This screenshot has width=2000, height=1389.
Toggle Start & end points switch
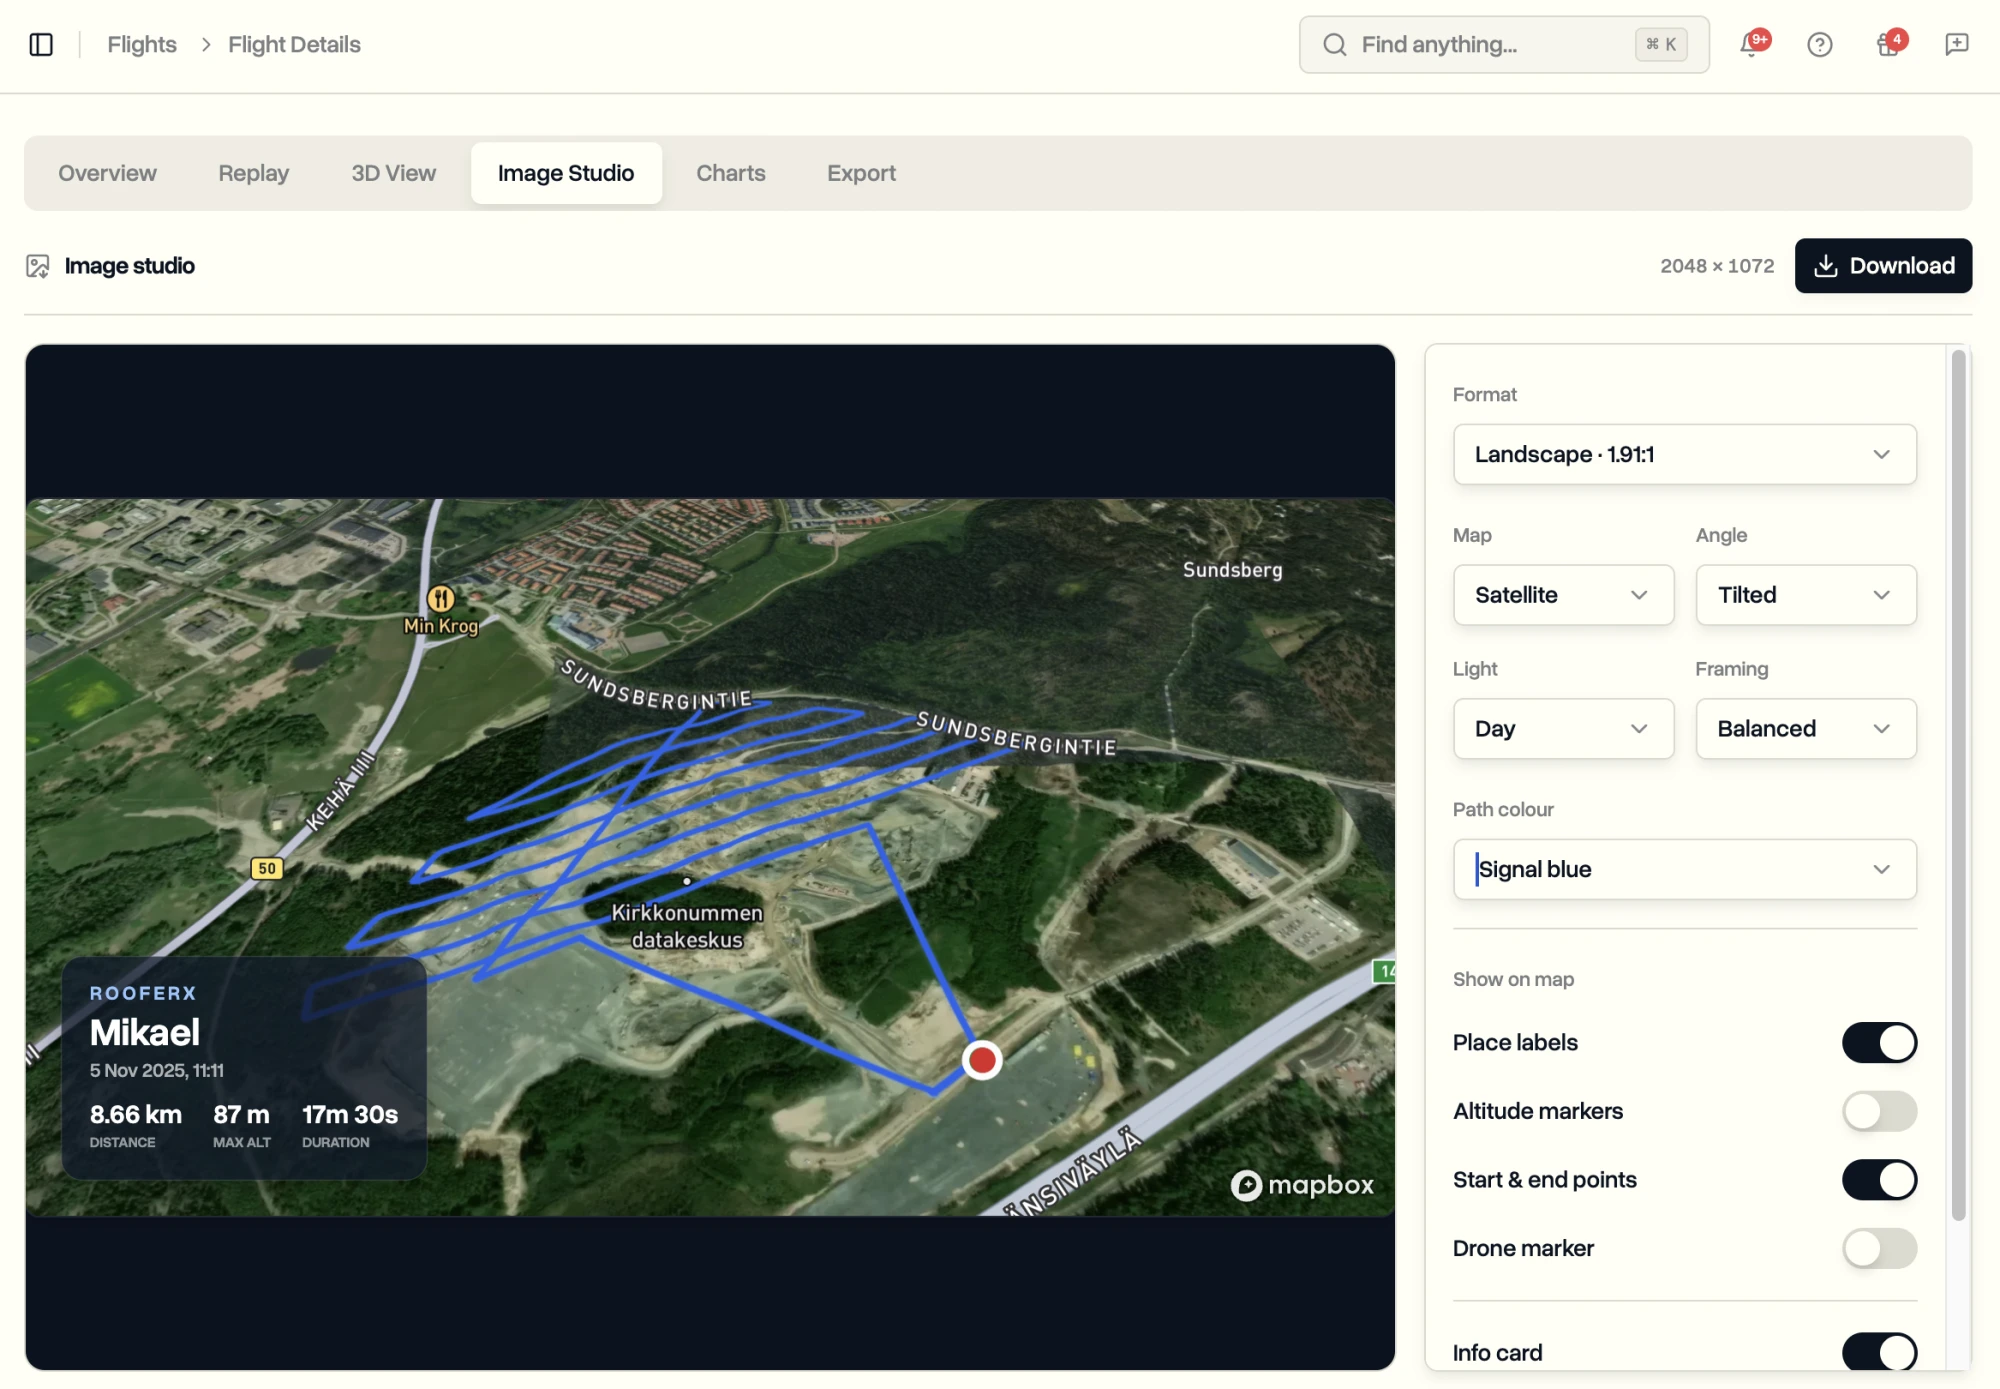point(1879,1179)
